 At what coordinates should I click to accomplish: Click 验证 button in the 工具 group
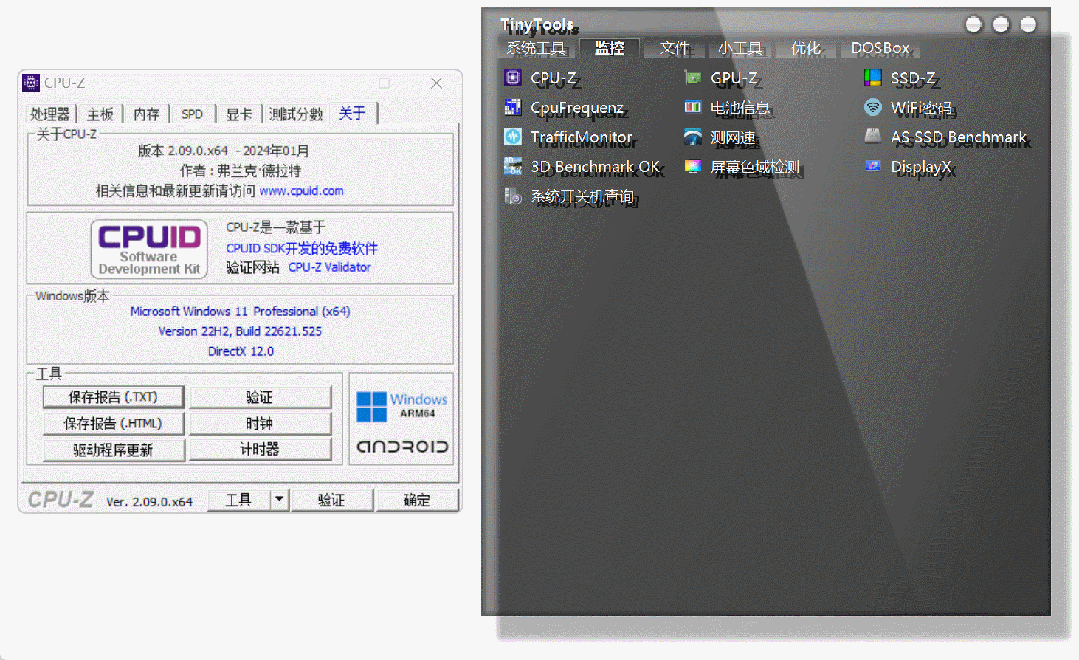(260, 397)
